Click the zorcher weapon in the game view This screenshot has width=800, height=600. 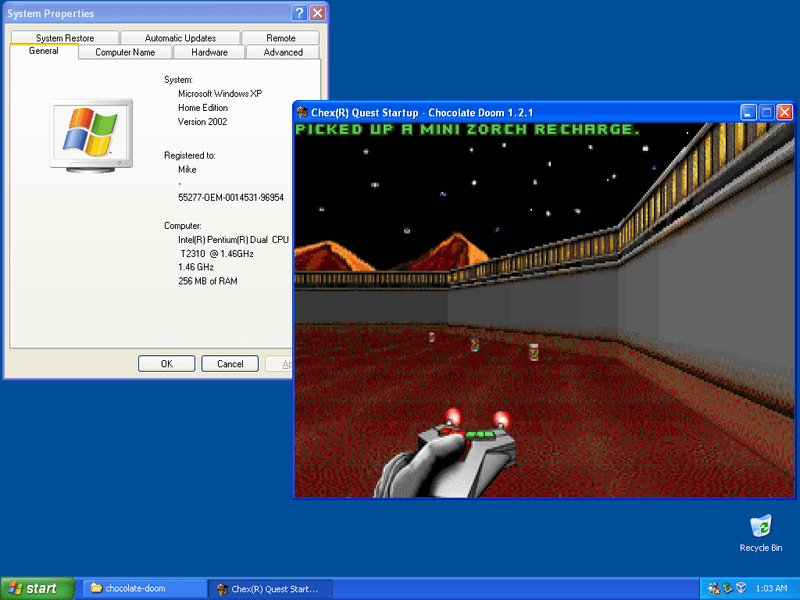coord(447,453)
